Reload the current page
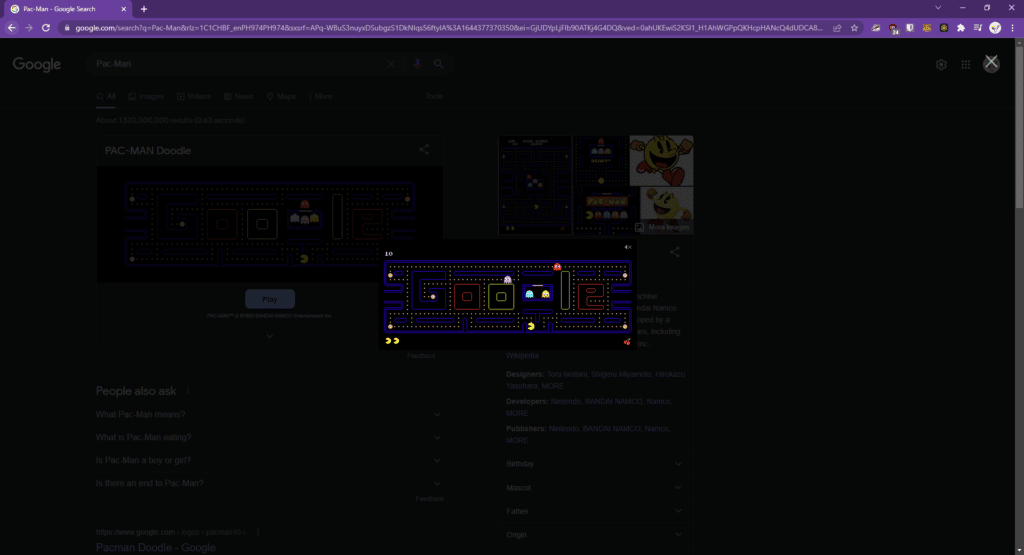Viewport: 1024px width, 555px height. pyautogui.click(x=46, y=28)
